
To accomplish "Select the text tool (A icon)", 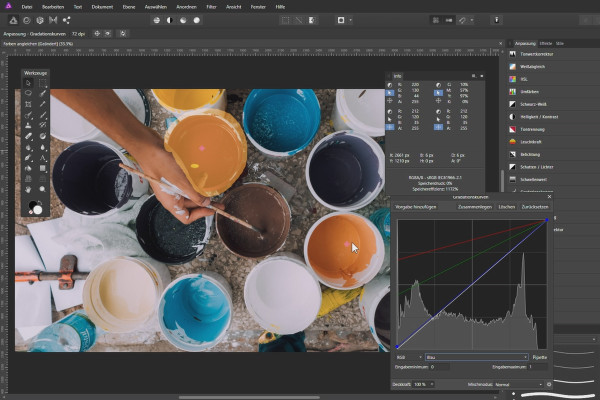I will coord(42,157).
